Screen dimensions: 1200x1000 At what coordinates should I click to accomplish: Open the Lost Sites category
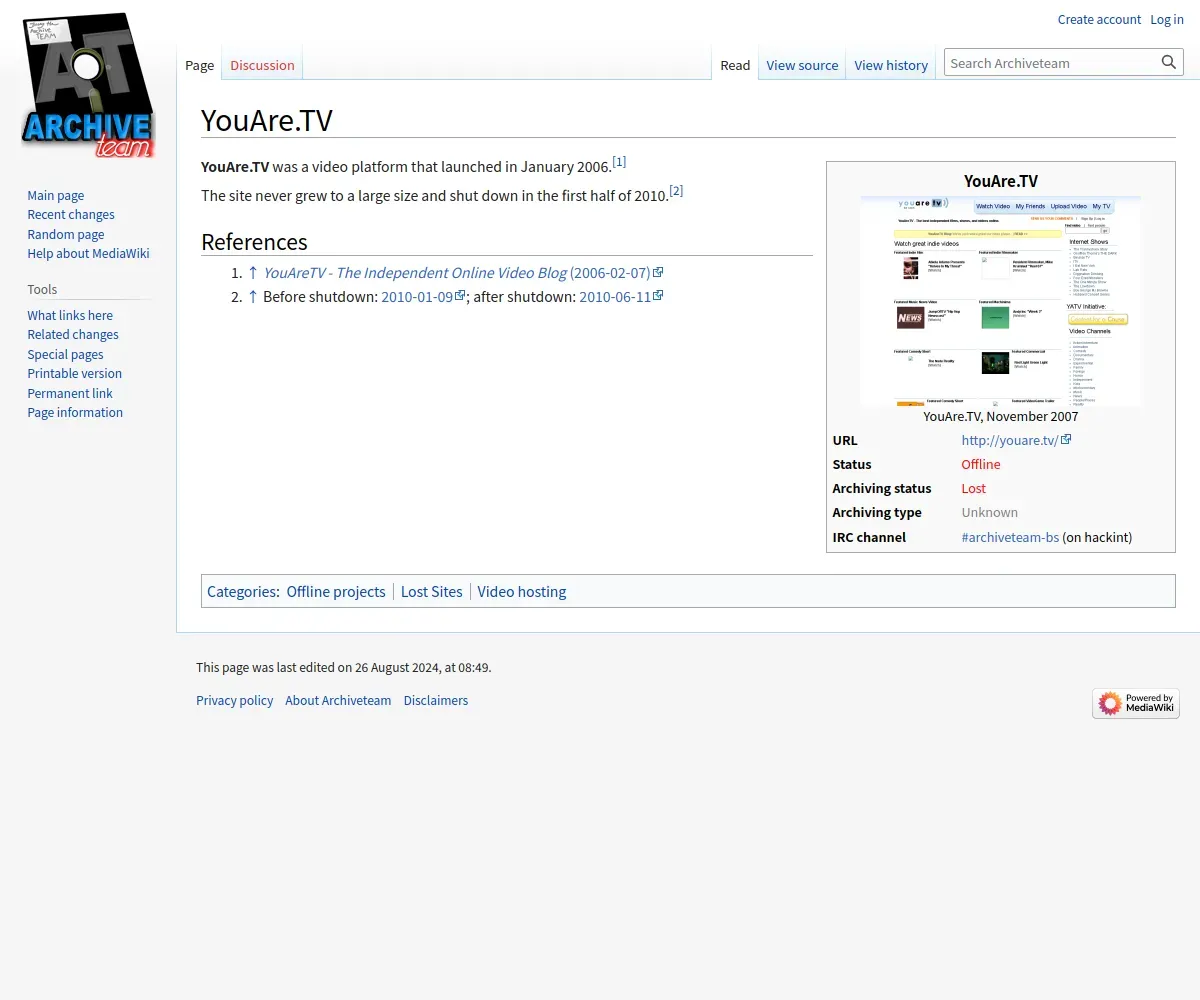coord(432,592)
